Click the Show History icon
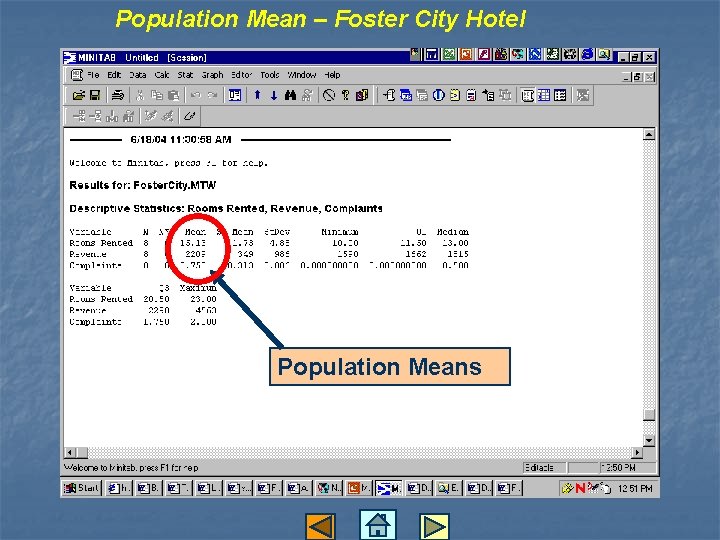This screenshot has height=540, width=720. [455, 96]
